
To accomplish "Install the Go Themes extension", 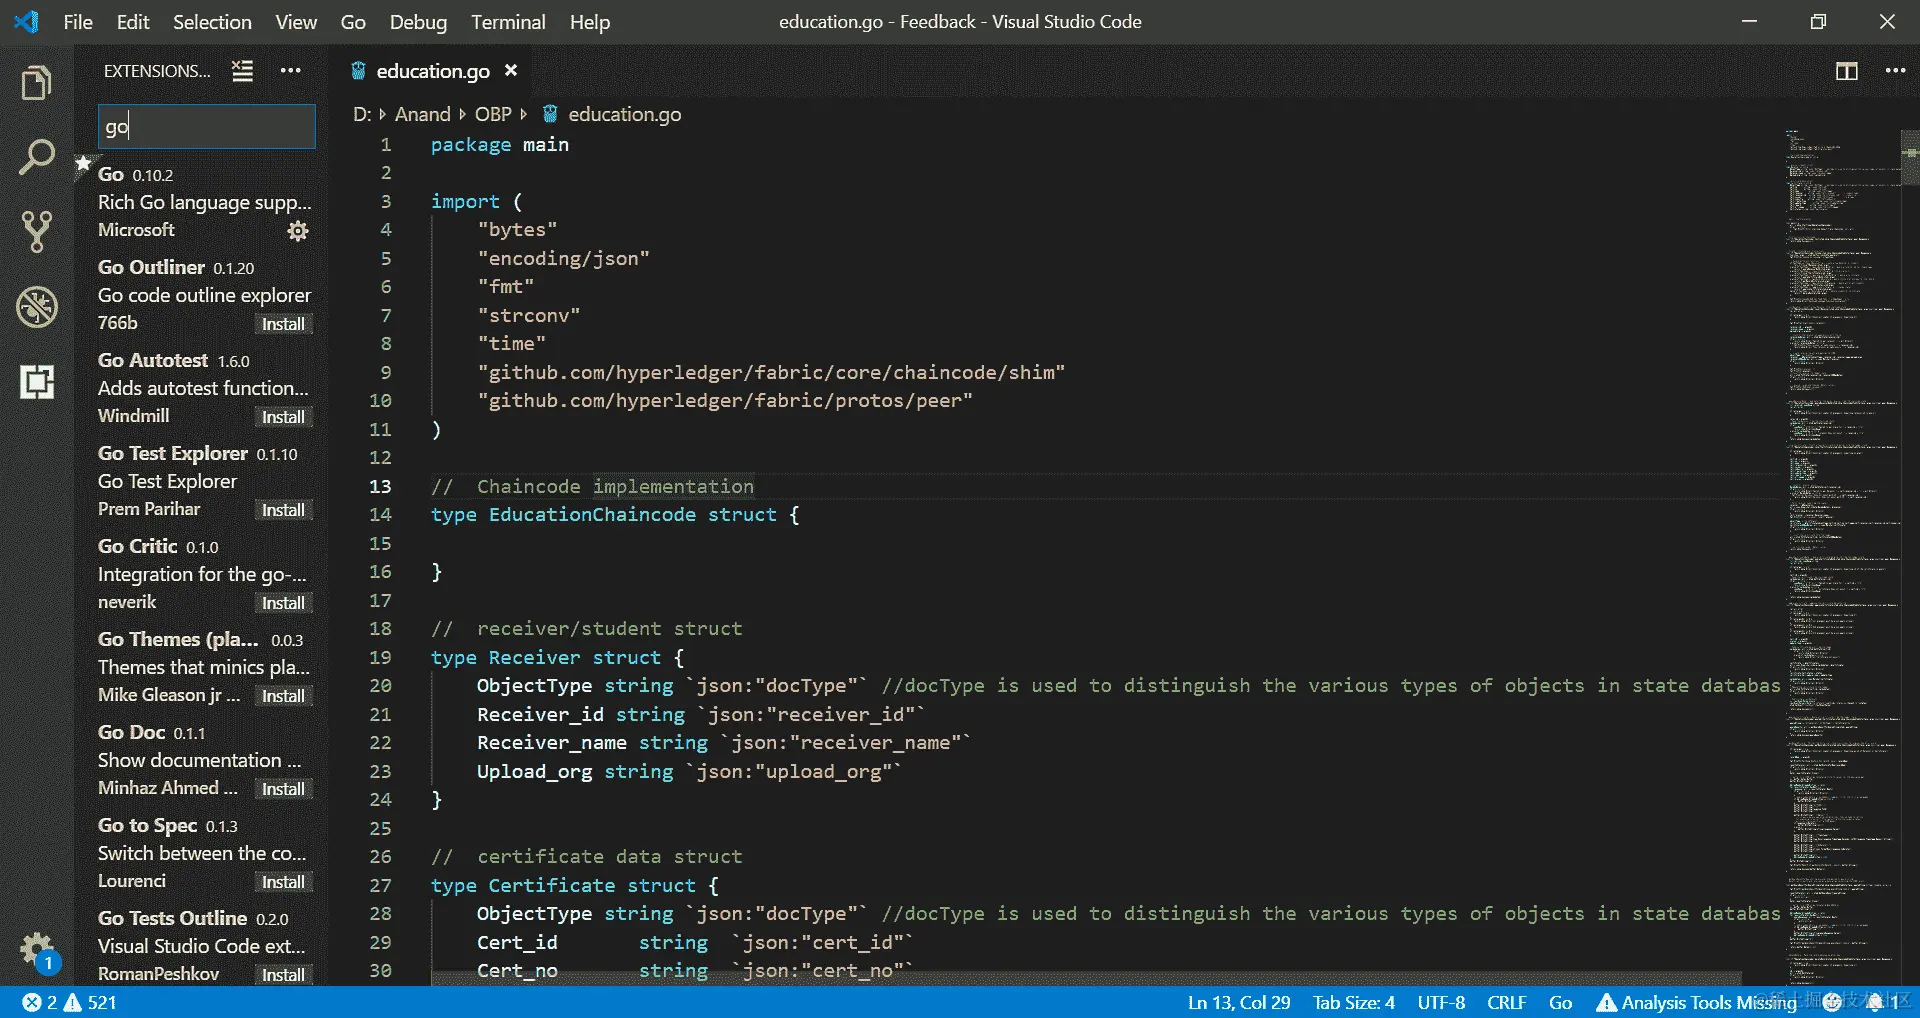I will (283, 696).
